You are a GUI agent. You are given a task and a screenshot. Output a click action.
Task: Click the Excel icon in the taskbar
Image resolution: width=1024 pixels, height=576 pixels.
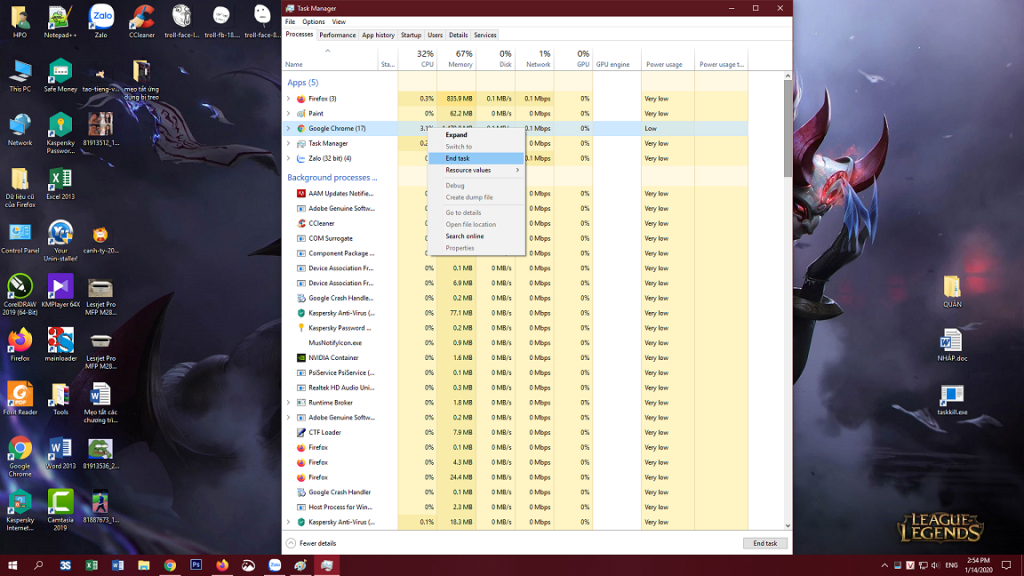[x=92, y=565]
